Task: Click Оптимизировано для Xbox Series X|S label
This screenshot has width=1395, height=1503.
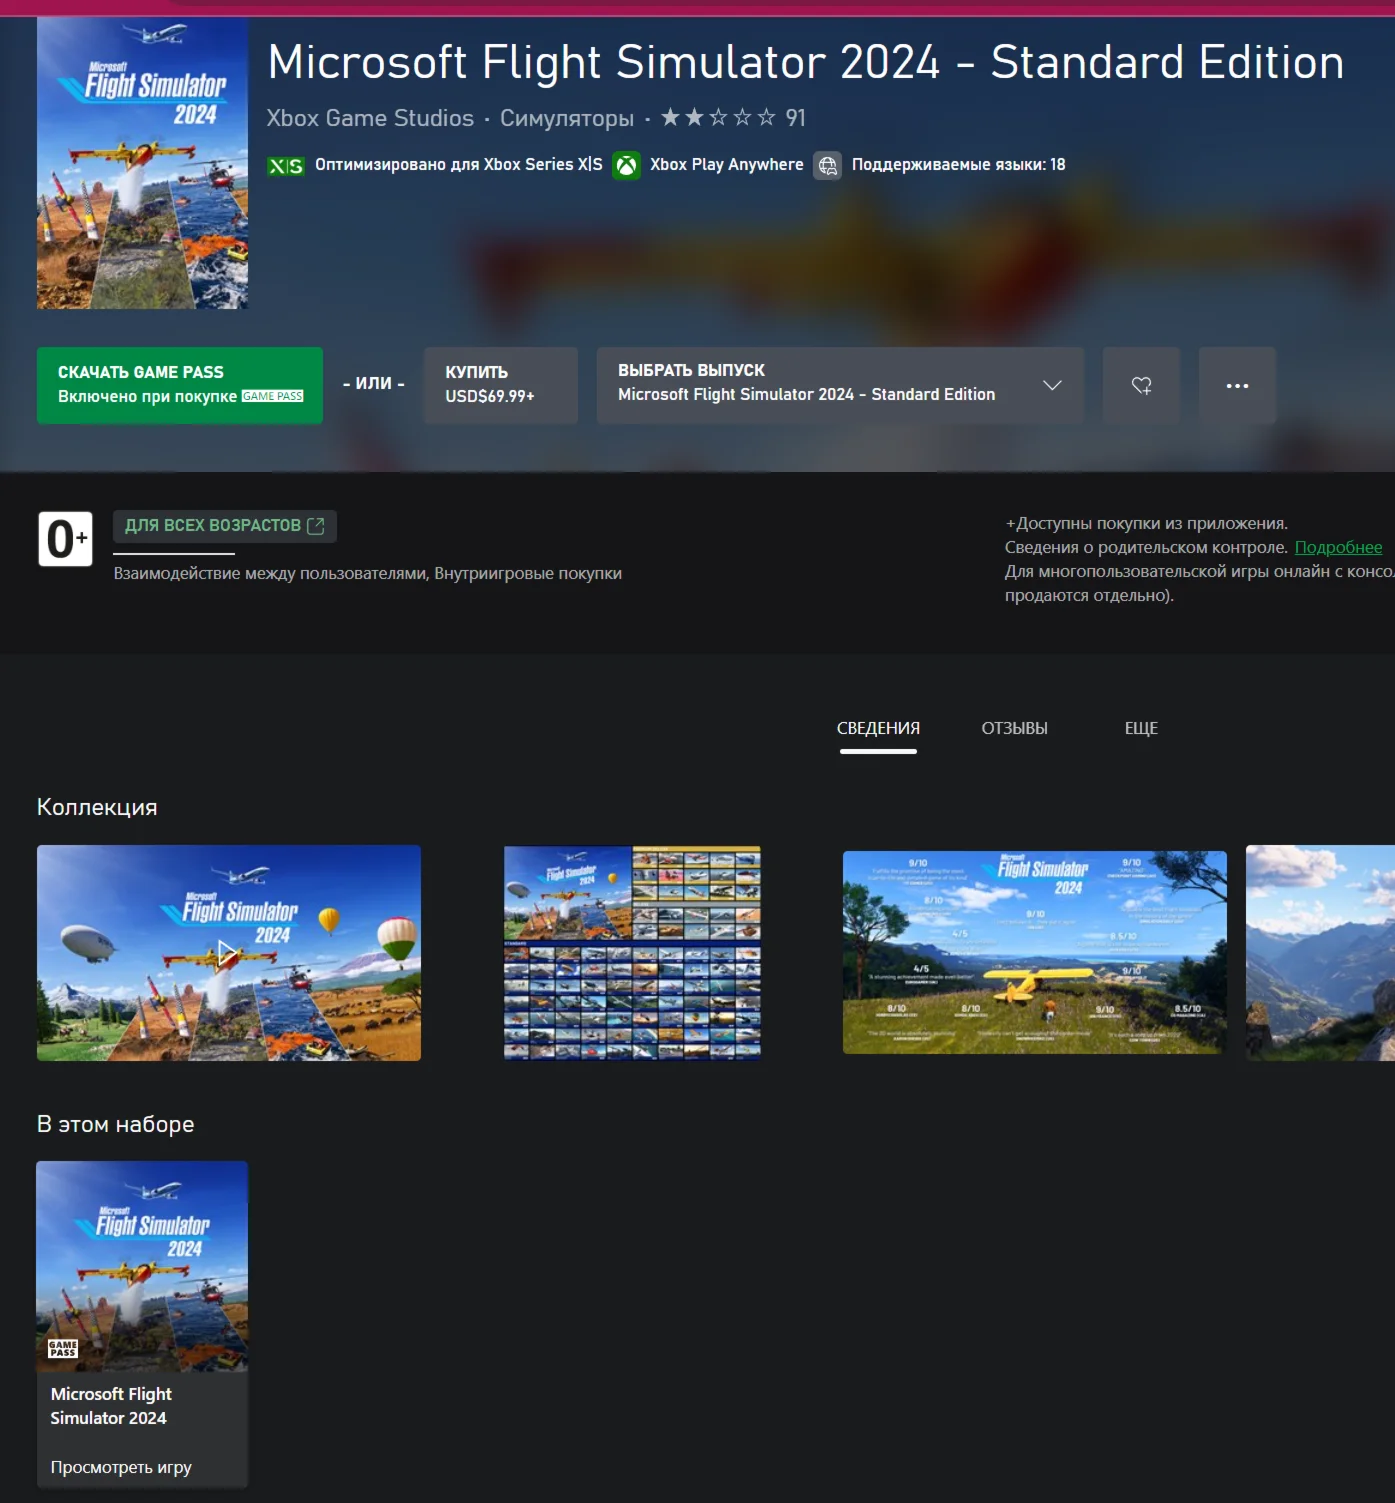Action: tap(459, 165)
